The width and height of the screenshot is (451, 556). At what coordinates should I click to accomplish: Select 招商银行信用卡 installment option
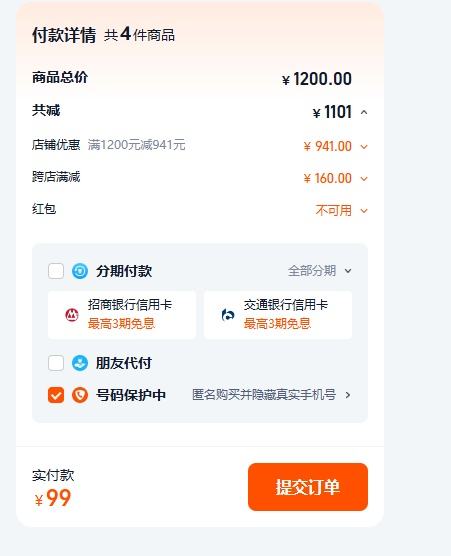122,315
